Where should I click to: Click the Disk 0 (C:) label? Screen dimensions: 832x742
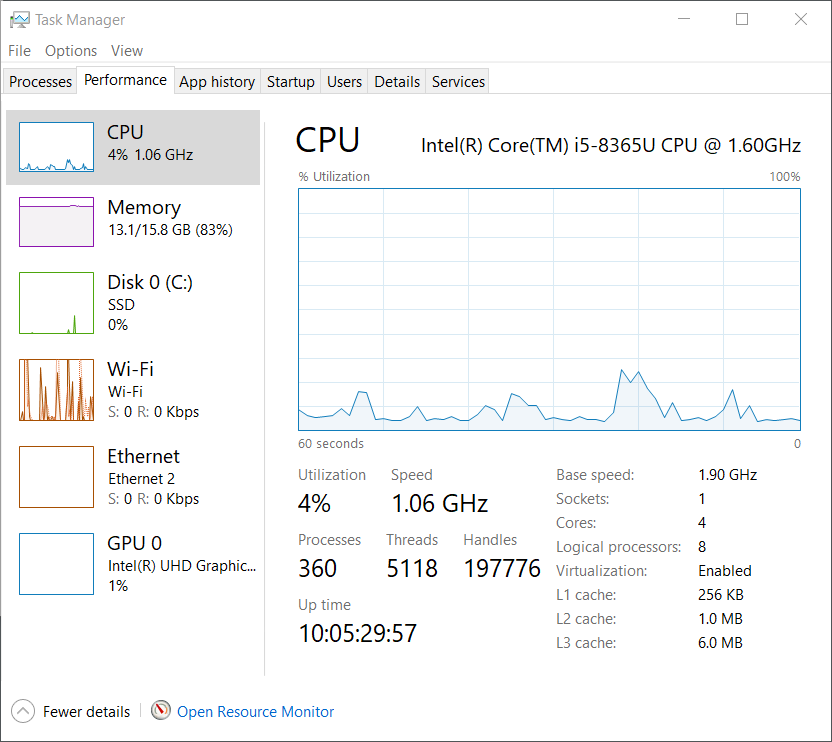(x=150, y=282)
